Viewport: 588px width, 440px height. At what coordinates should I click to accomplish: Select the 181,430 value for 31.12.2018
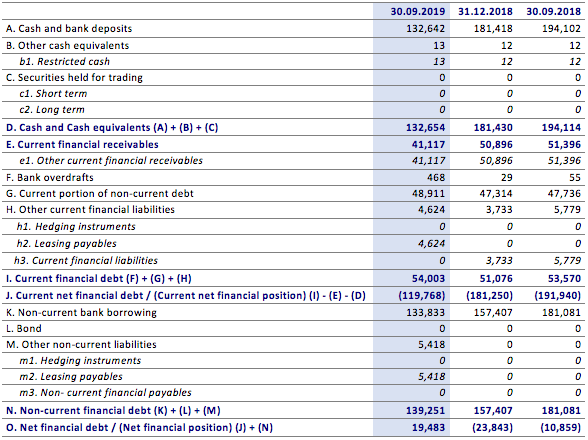tap(493, 128)
